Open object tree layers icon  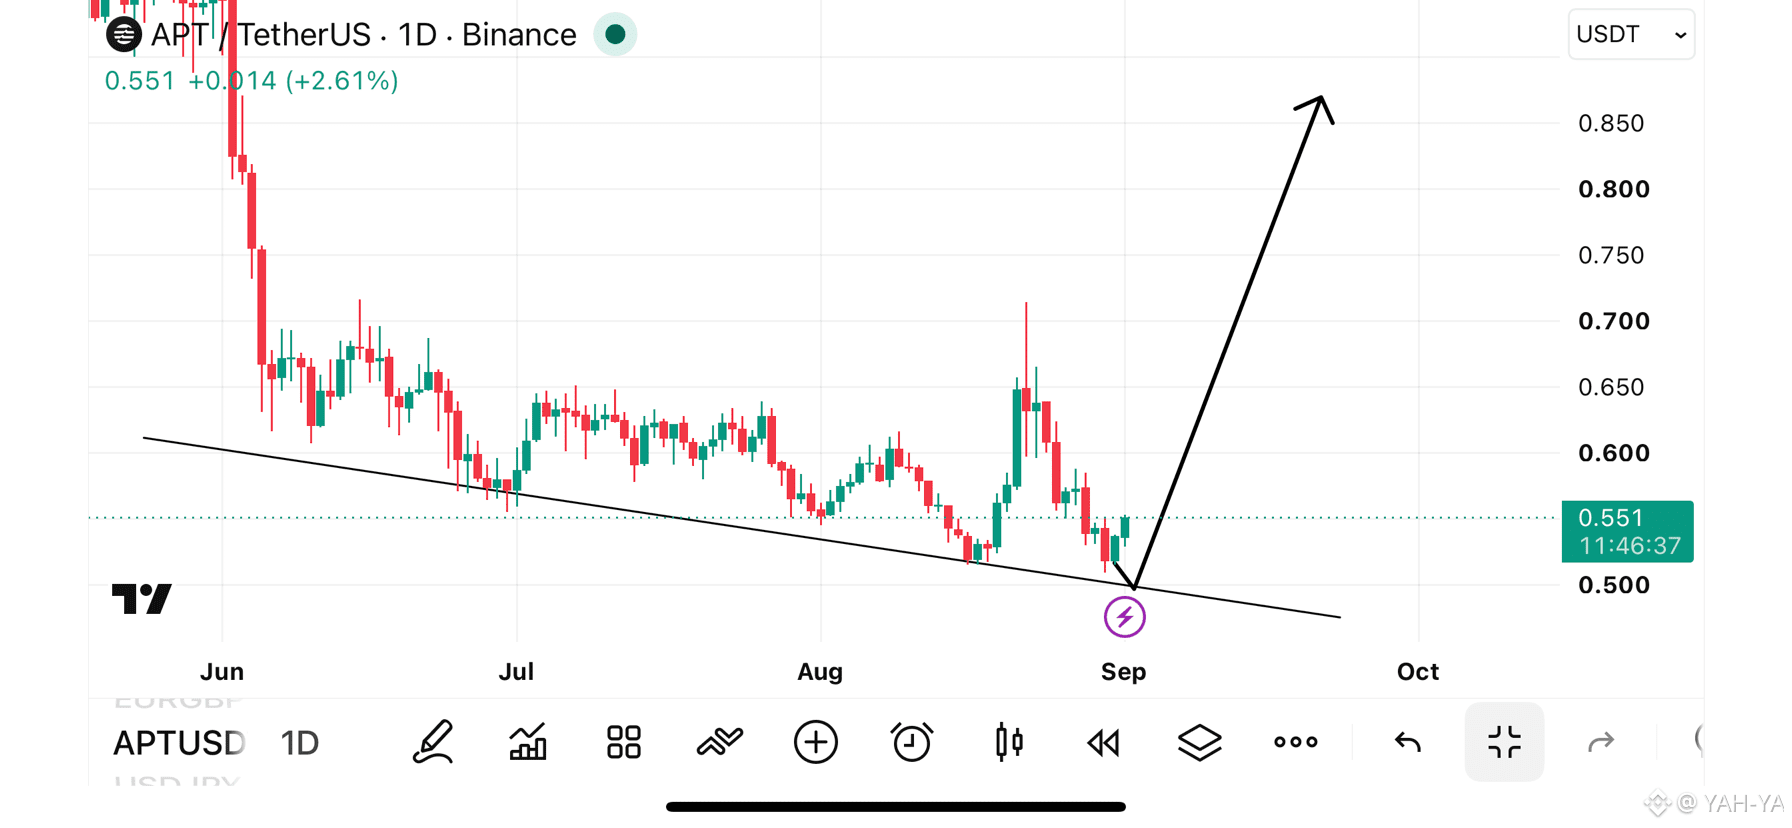[x=1200, y=742]
